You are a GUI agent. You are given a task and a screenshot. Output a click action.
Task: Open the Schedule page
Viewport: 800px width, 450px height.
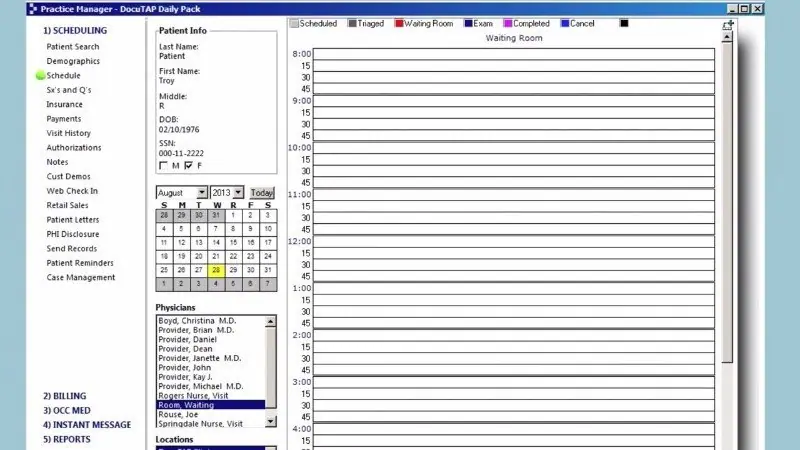click(x=63, y=76)
